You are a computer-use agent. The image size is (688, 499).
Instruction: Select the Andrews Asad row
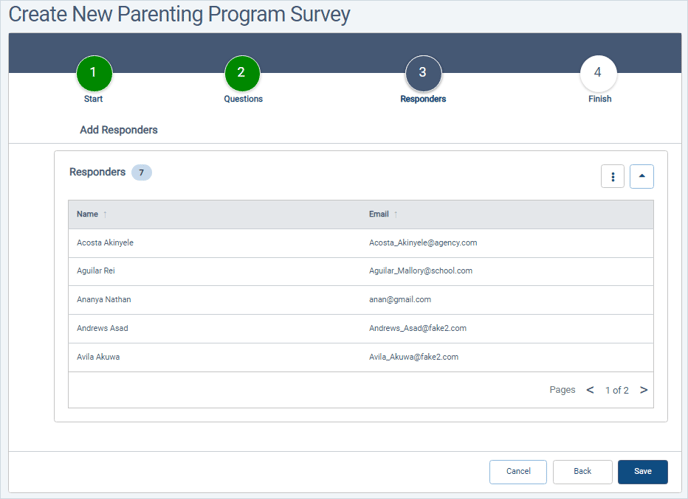coord(361,328)
